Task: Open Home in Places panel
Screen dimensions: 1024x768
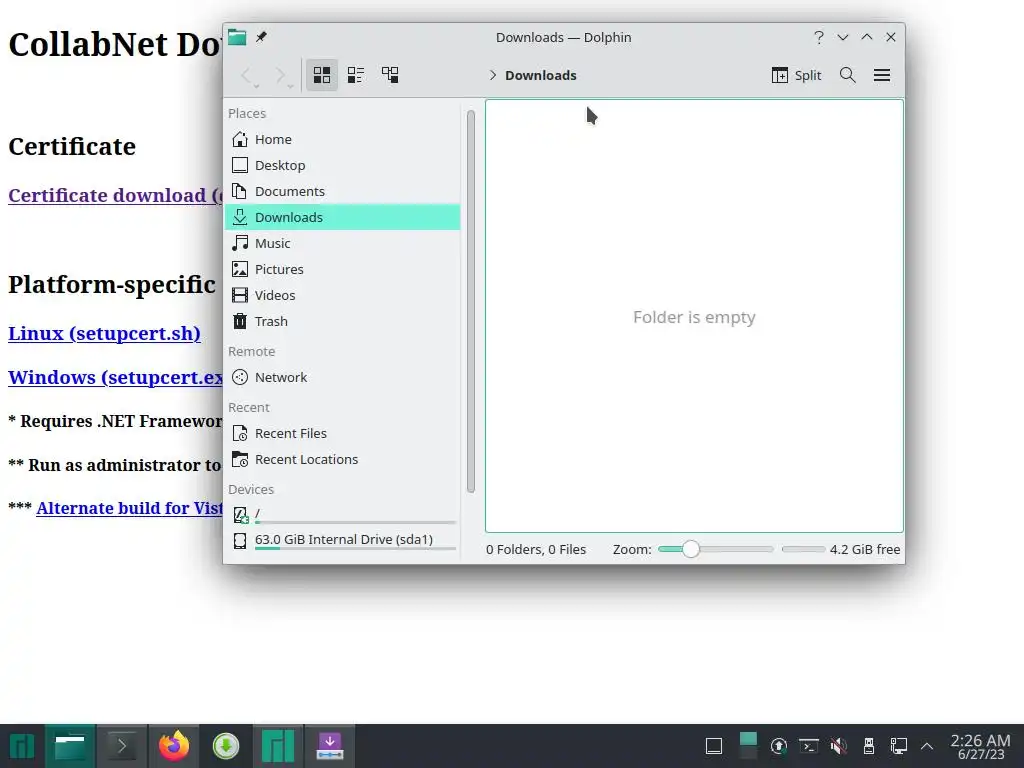Action: 342,139
